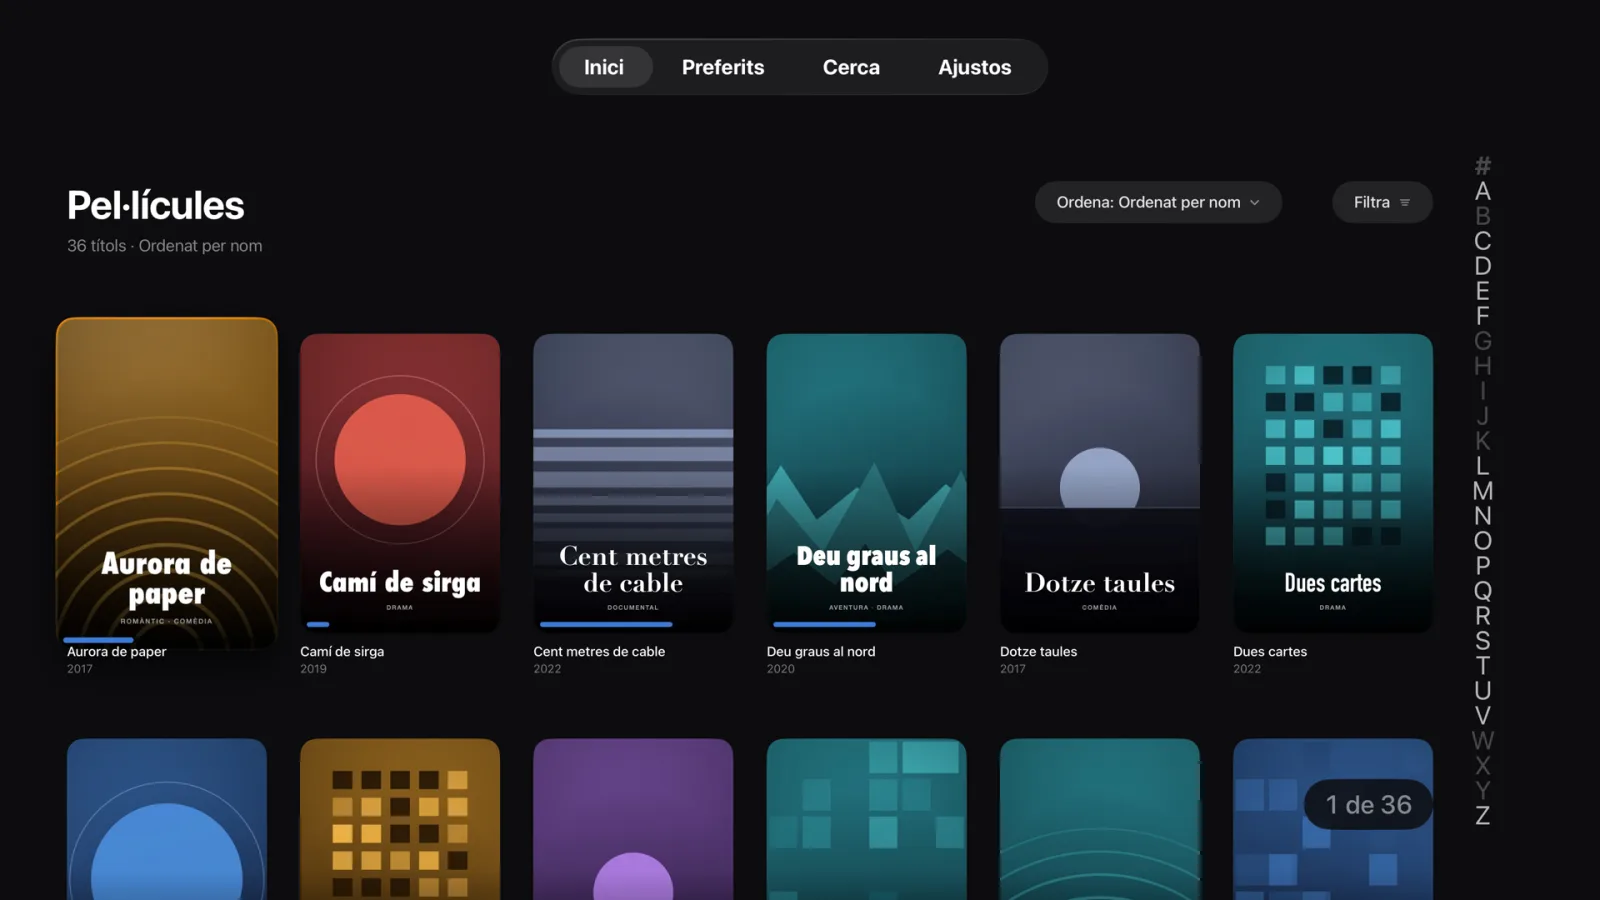Click the Aurora de paper title below poster
Image resolution: width=1600 pixels, height=900 pixels.
tap(117, 651)
